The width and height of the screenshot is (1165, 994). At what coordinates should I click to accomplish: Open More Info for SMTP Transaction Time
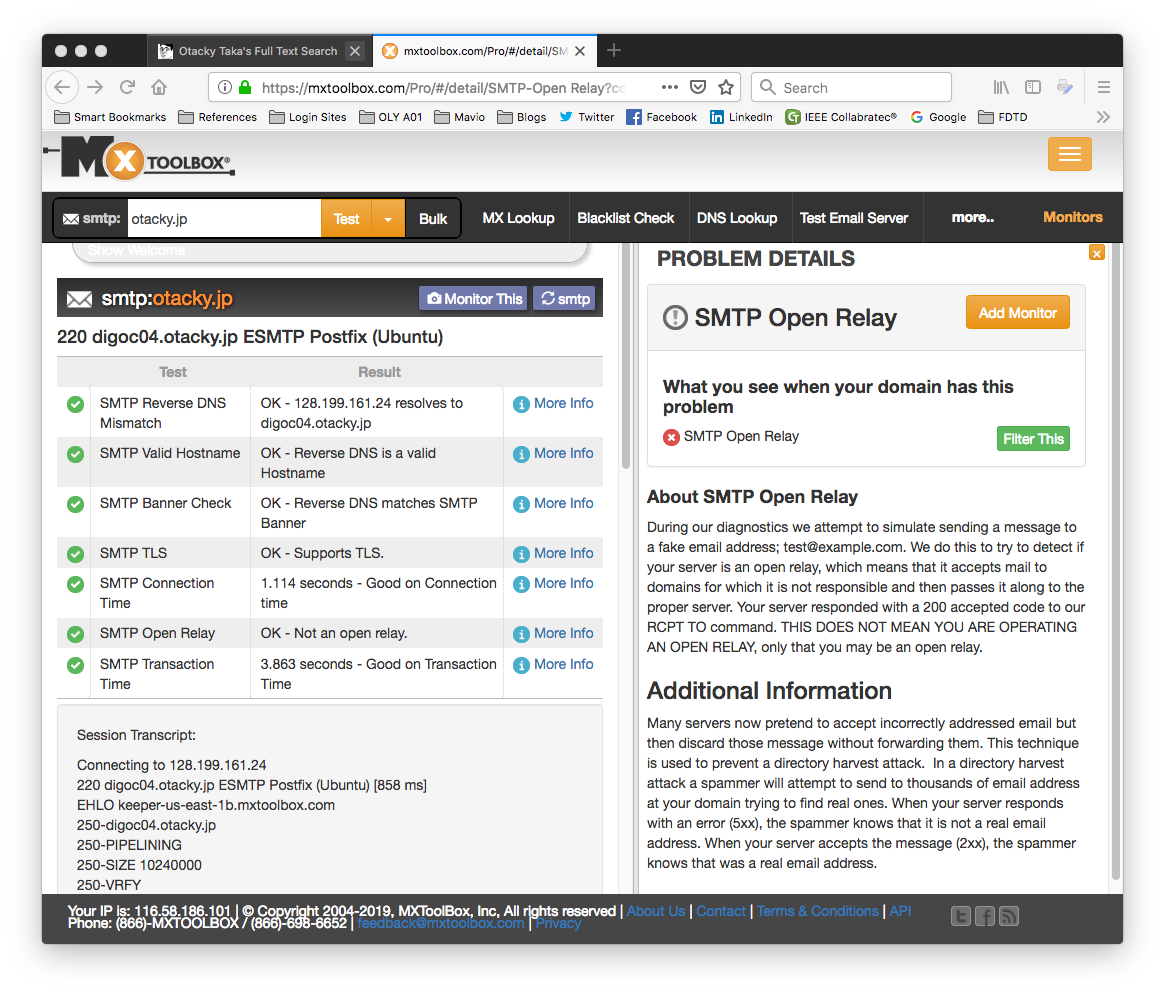click(x=554, y=664)
